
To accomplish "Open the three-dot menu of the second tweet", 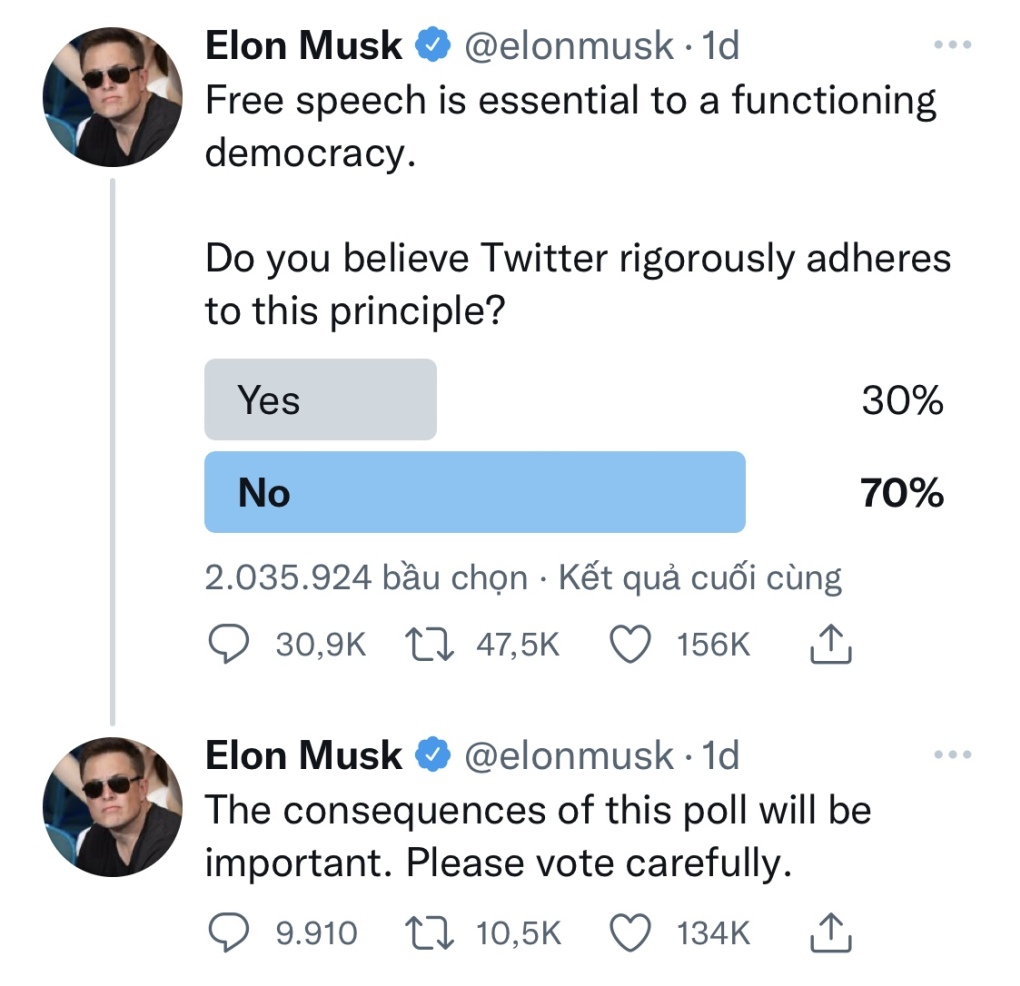I will [x=951, y=755].
